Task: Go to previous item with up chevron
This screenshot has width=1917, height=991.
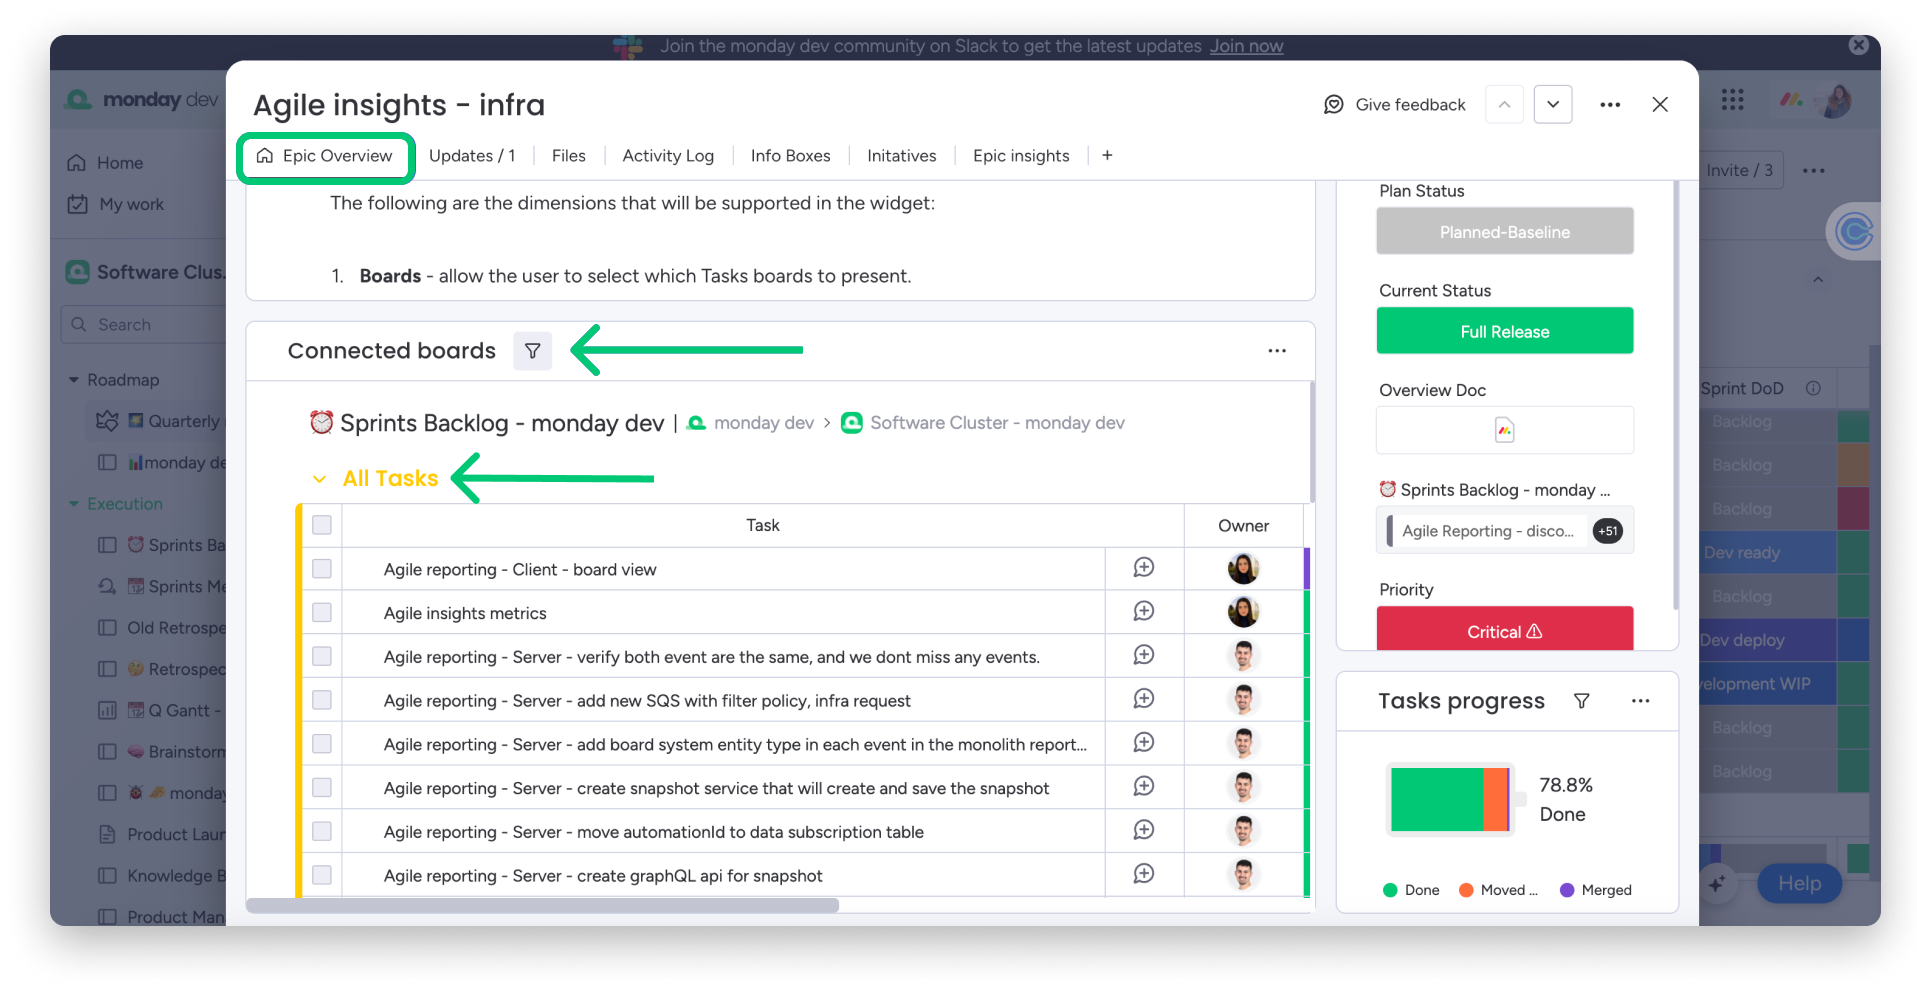Action: coord(1504,104)
